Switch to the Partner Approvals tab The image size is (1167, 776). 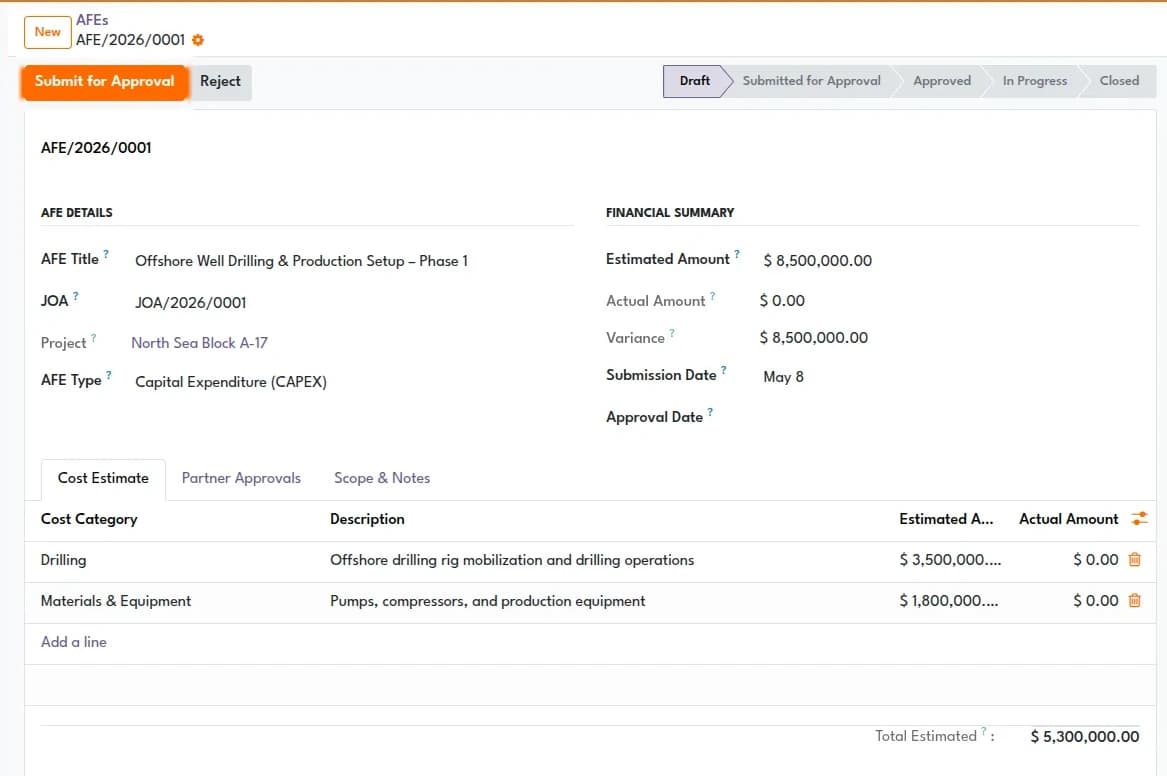[241, 478]
